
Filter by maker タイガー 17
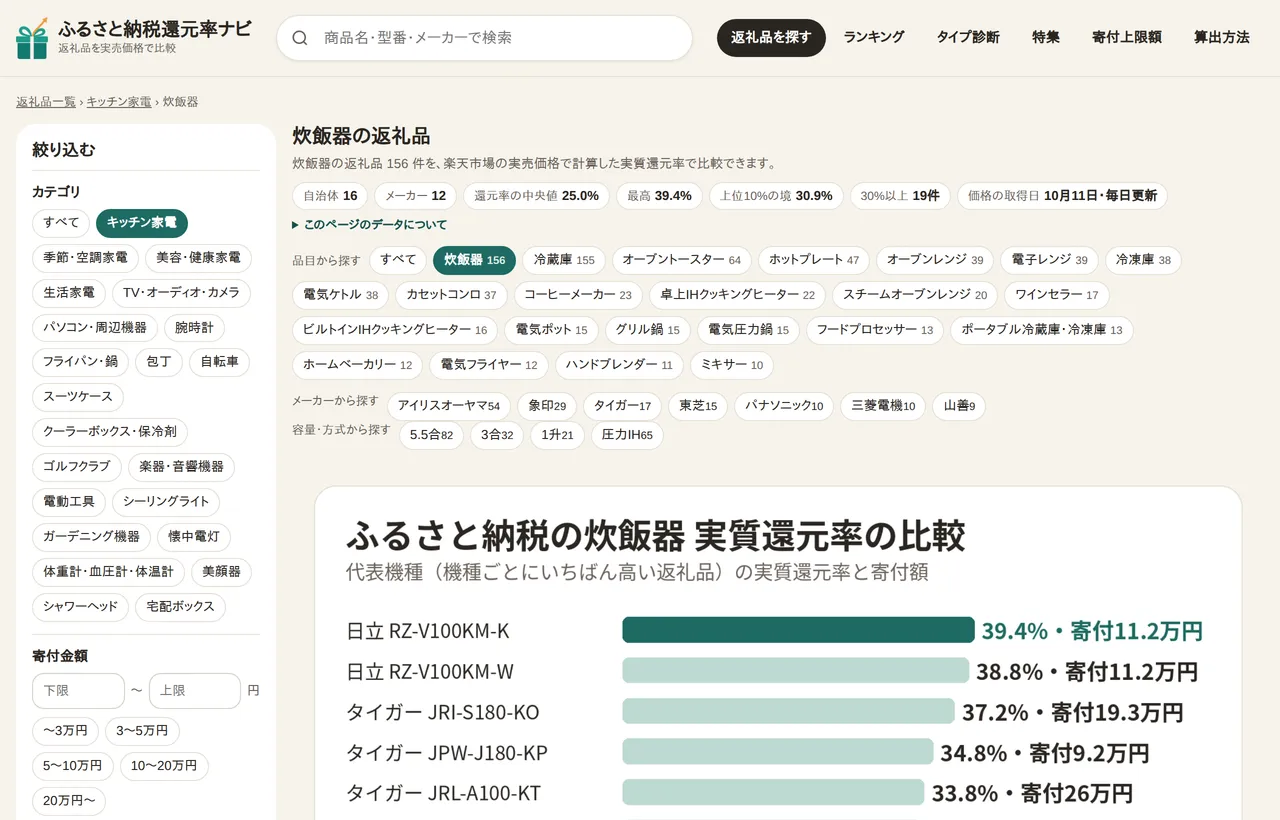click(622, 406)
